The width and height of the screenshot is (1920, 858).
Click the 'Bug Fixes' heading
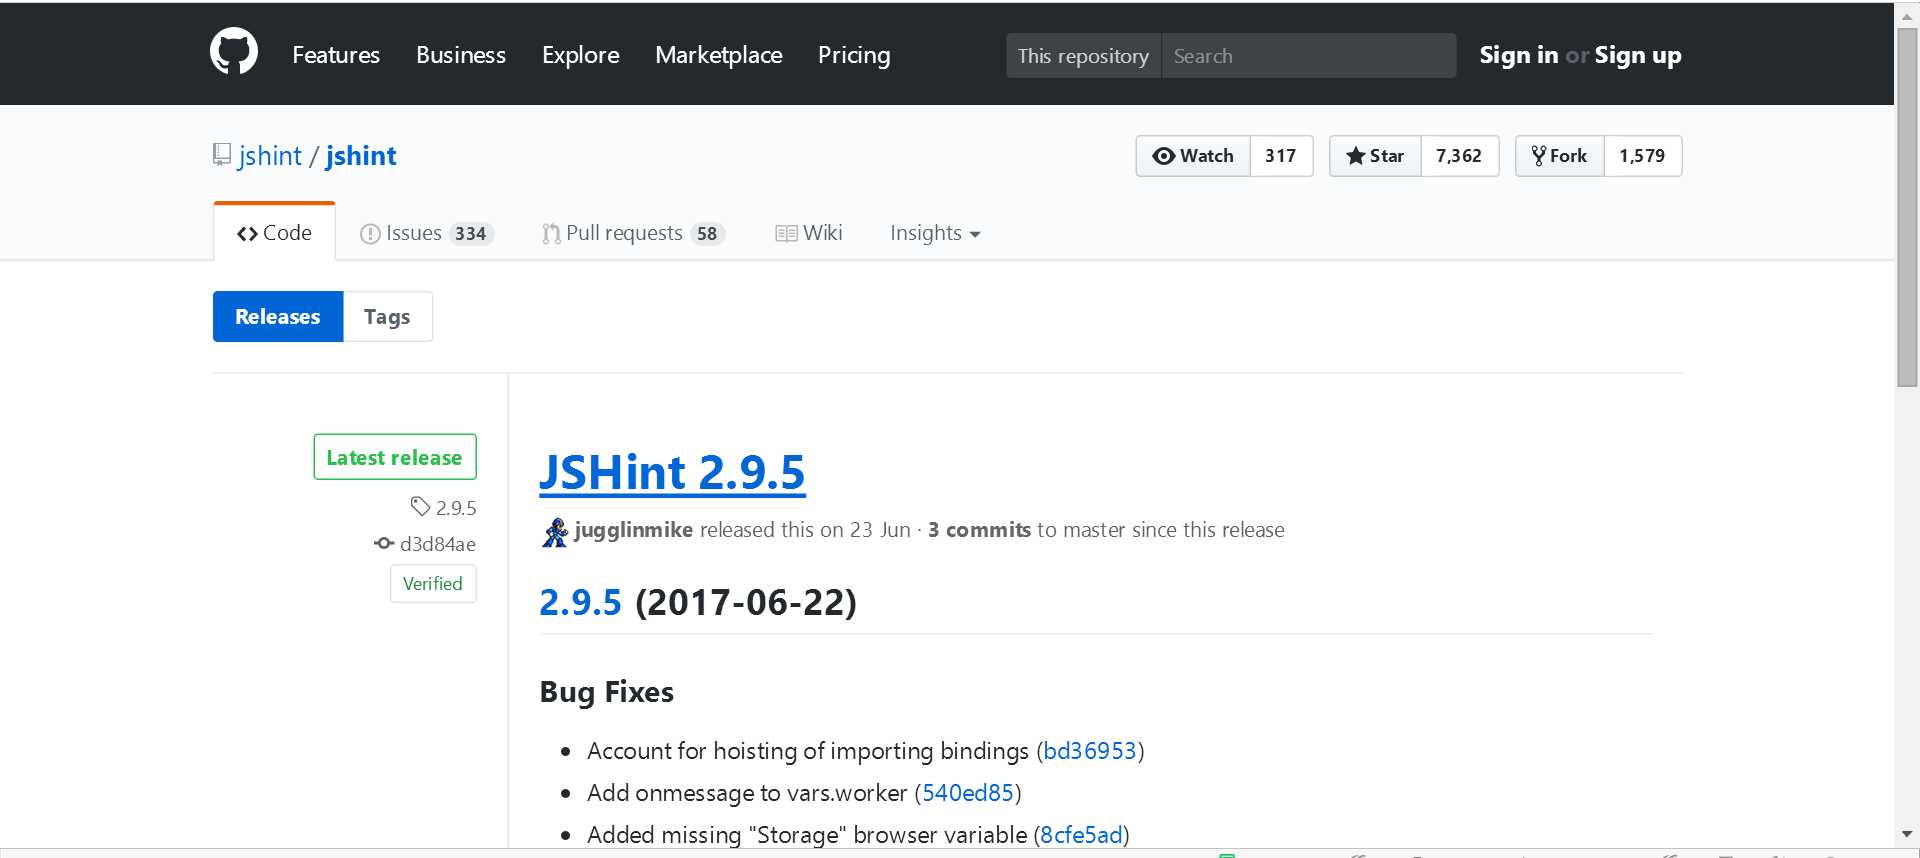(x=607, y=692)
